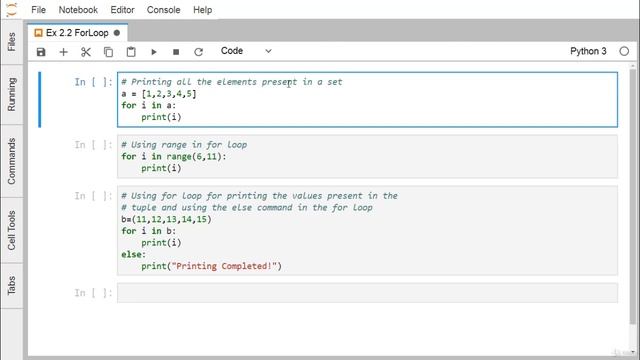Click the In [ ]: prompt of first cell

tap(93, 82)
